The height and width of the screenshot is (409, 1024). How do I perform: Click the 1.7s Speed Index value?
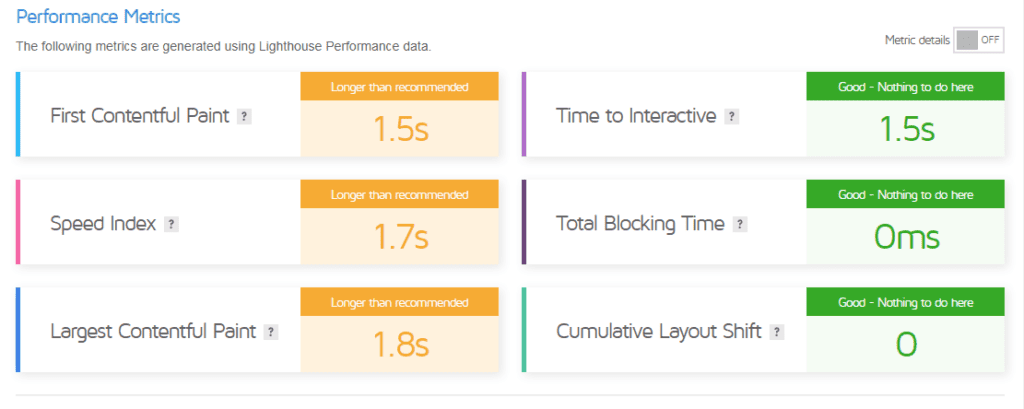click(x=400, y=237)
